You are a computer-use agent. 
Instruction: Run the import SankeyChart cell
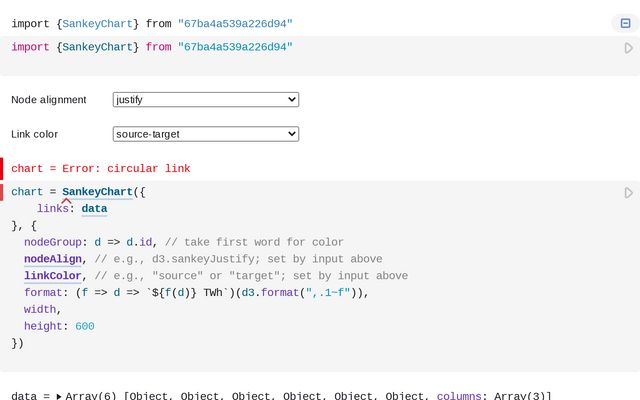pyautogui.click(x=628, y=47)
